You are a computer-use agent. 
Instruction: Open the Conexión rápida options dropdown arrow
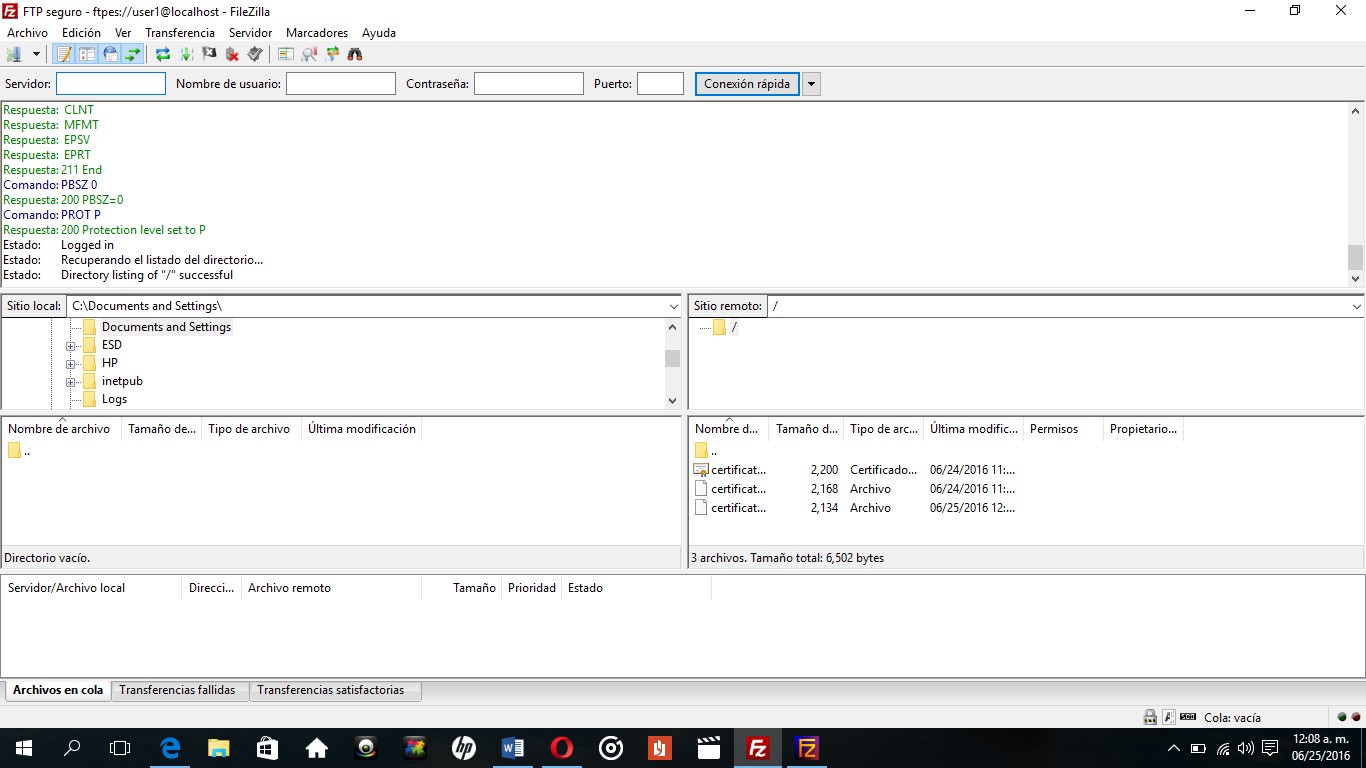[810, 83]
